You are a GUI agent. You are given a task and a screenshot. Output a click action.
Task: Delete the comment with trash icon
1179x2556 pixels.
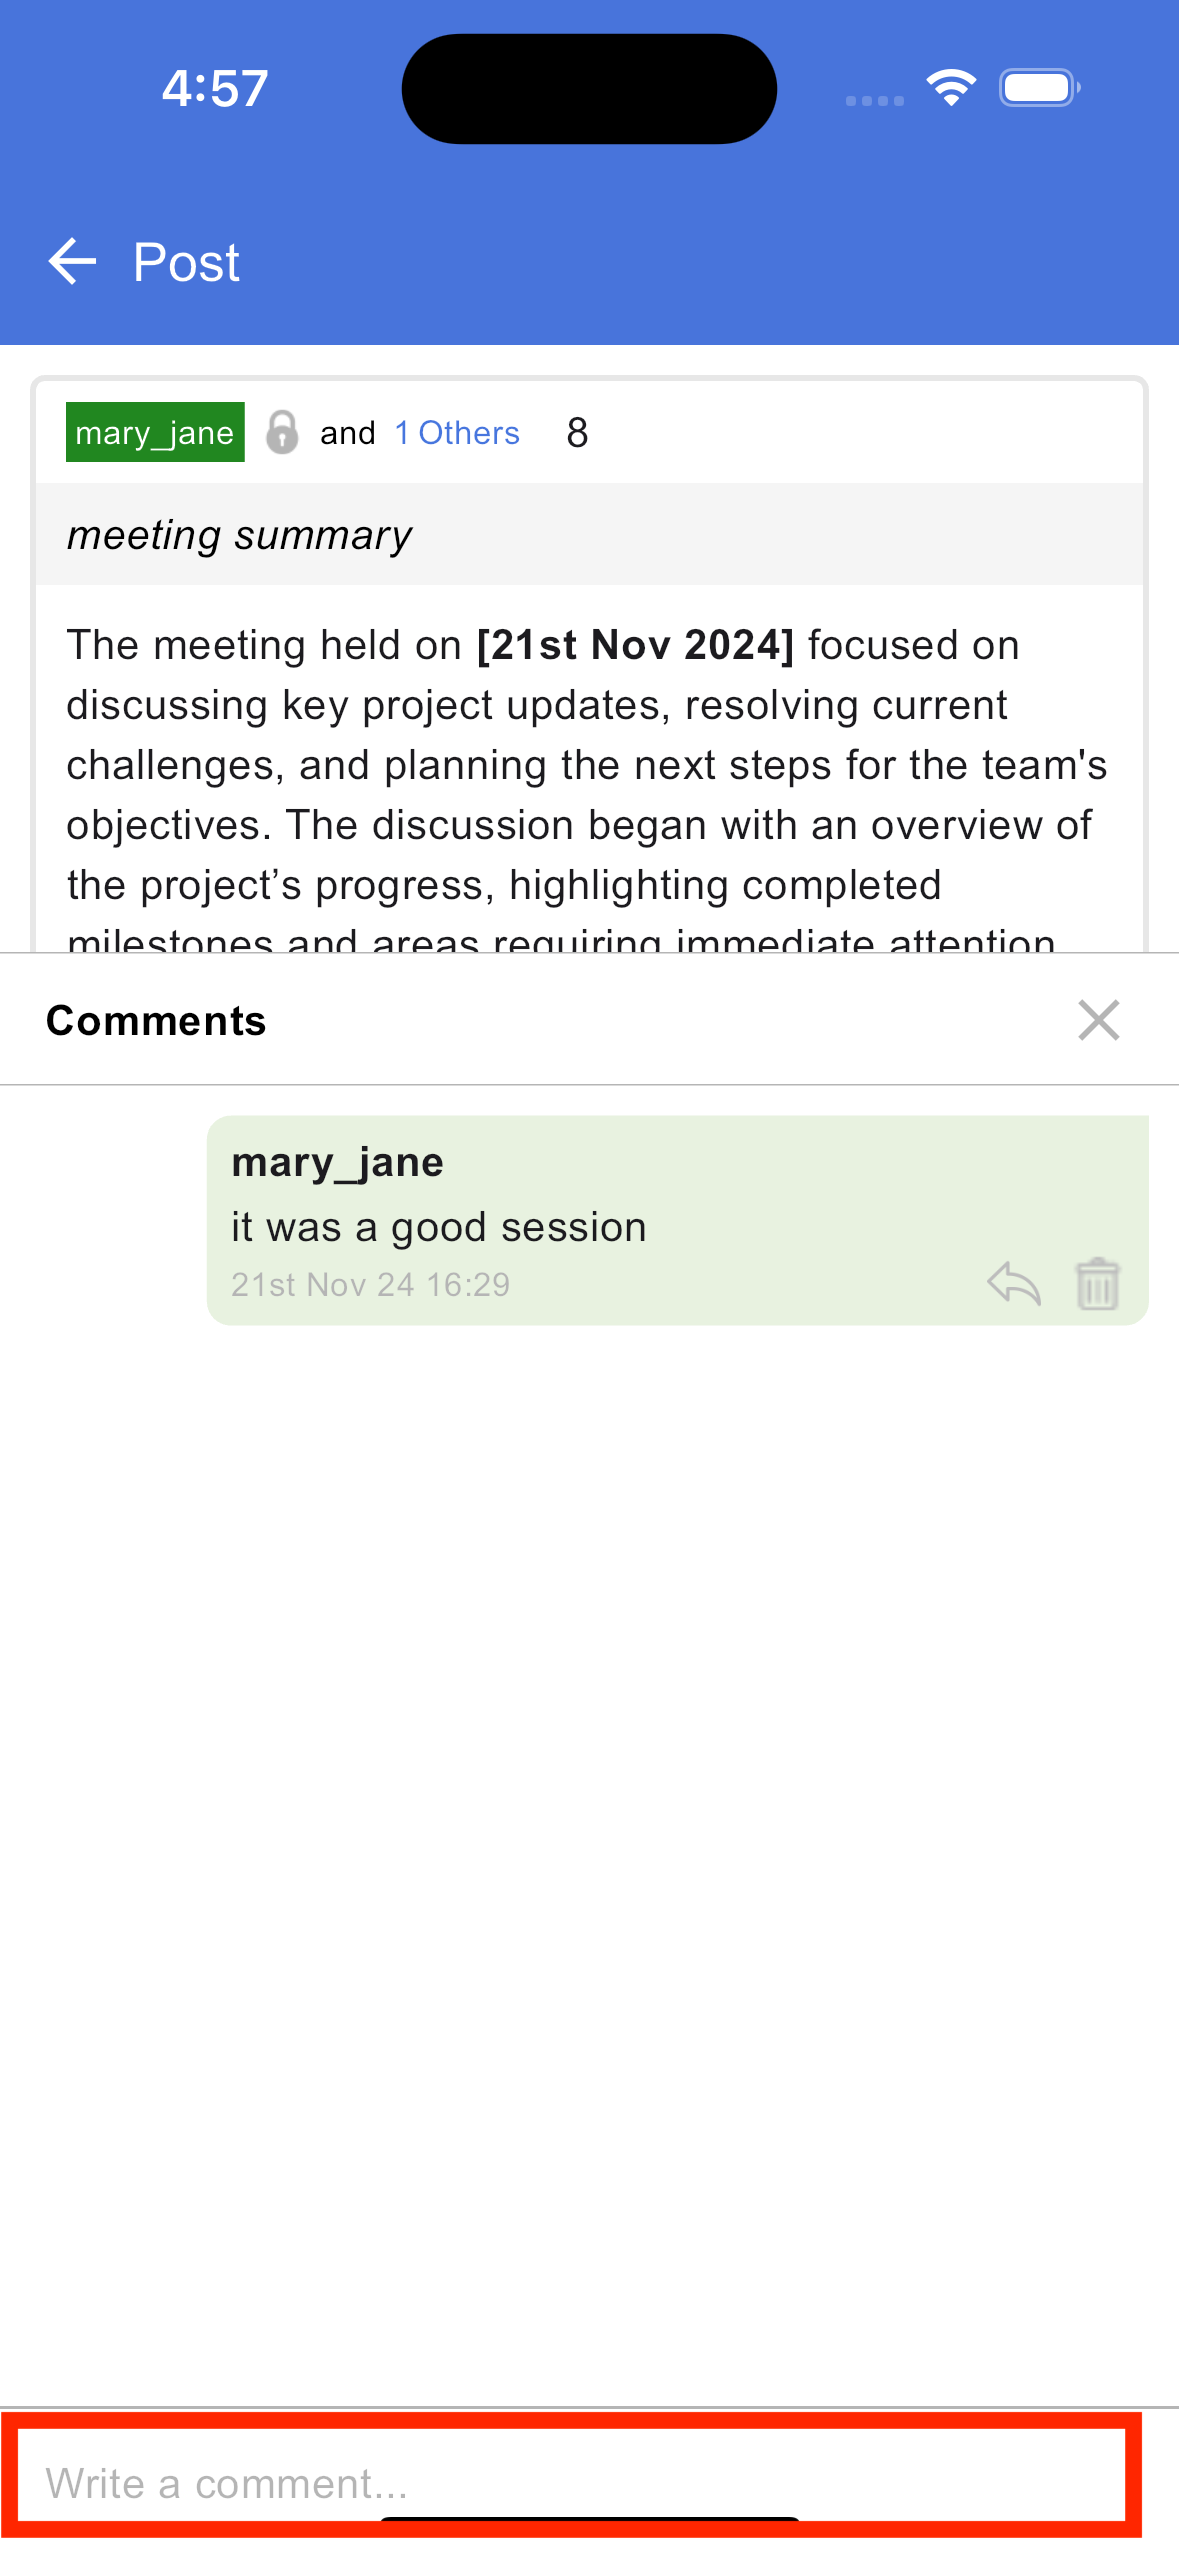tap(1097, 1283)
